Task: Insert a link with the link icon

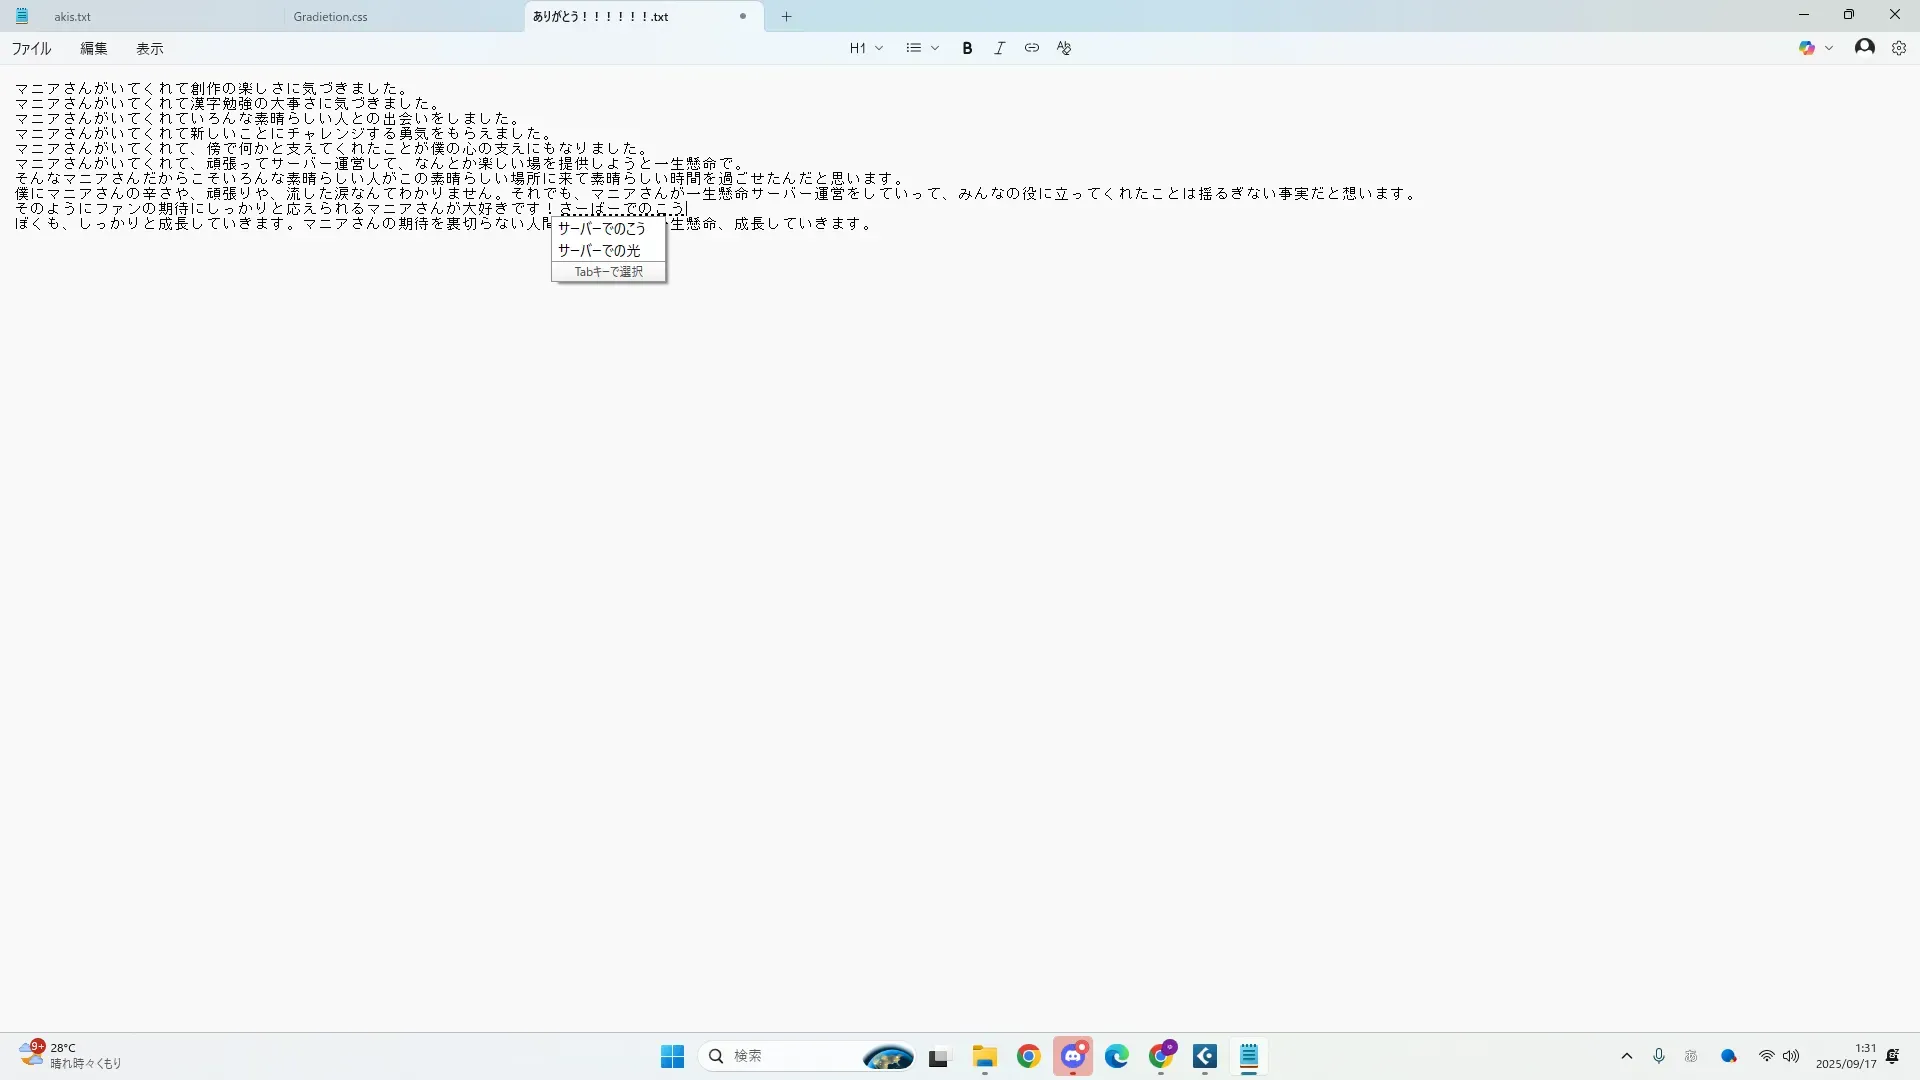Action: pyautogui.click(x=1031, y=48)
